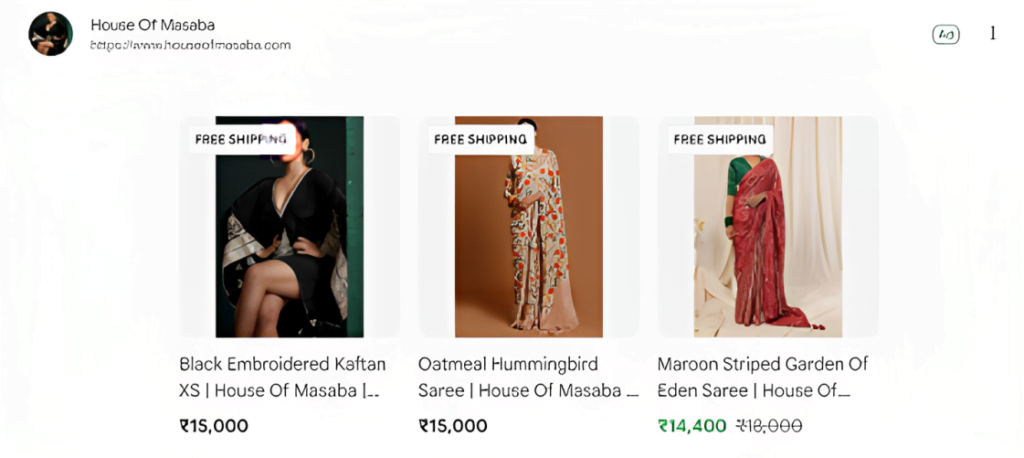
Task: Click the House Of Masaba profile avatar
Action: pyautogui.click(x=50, y=34)
